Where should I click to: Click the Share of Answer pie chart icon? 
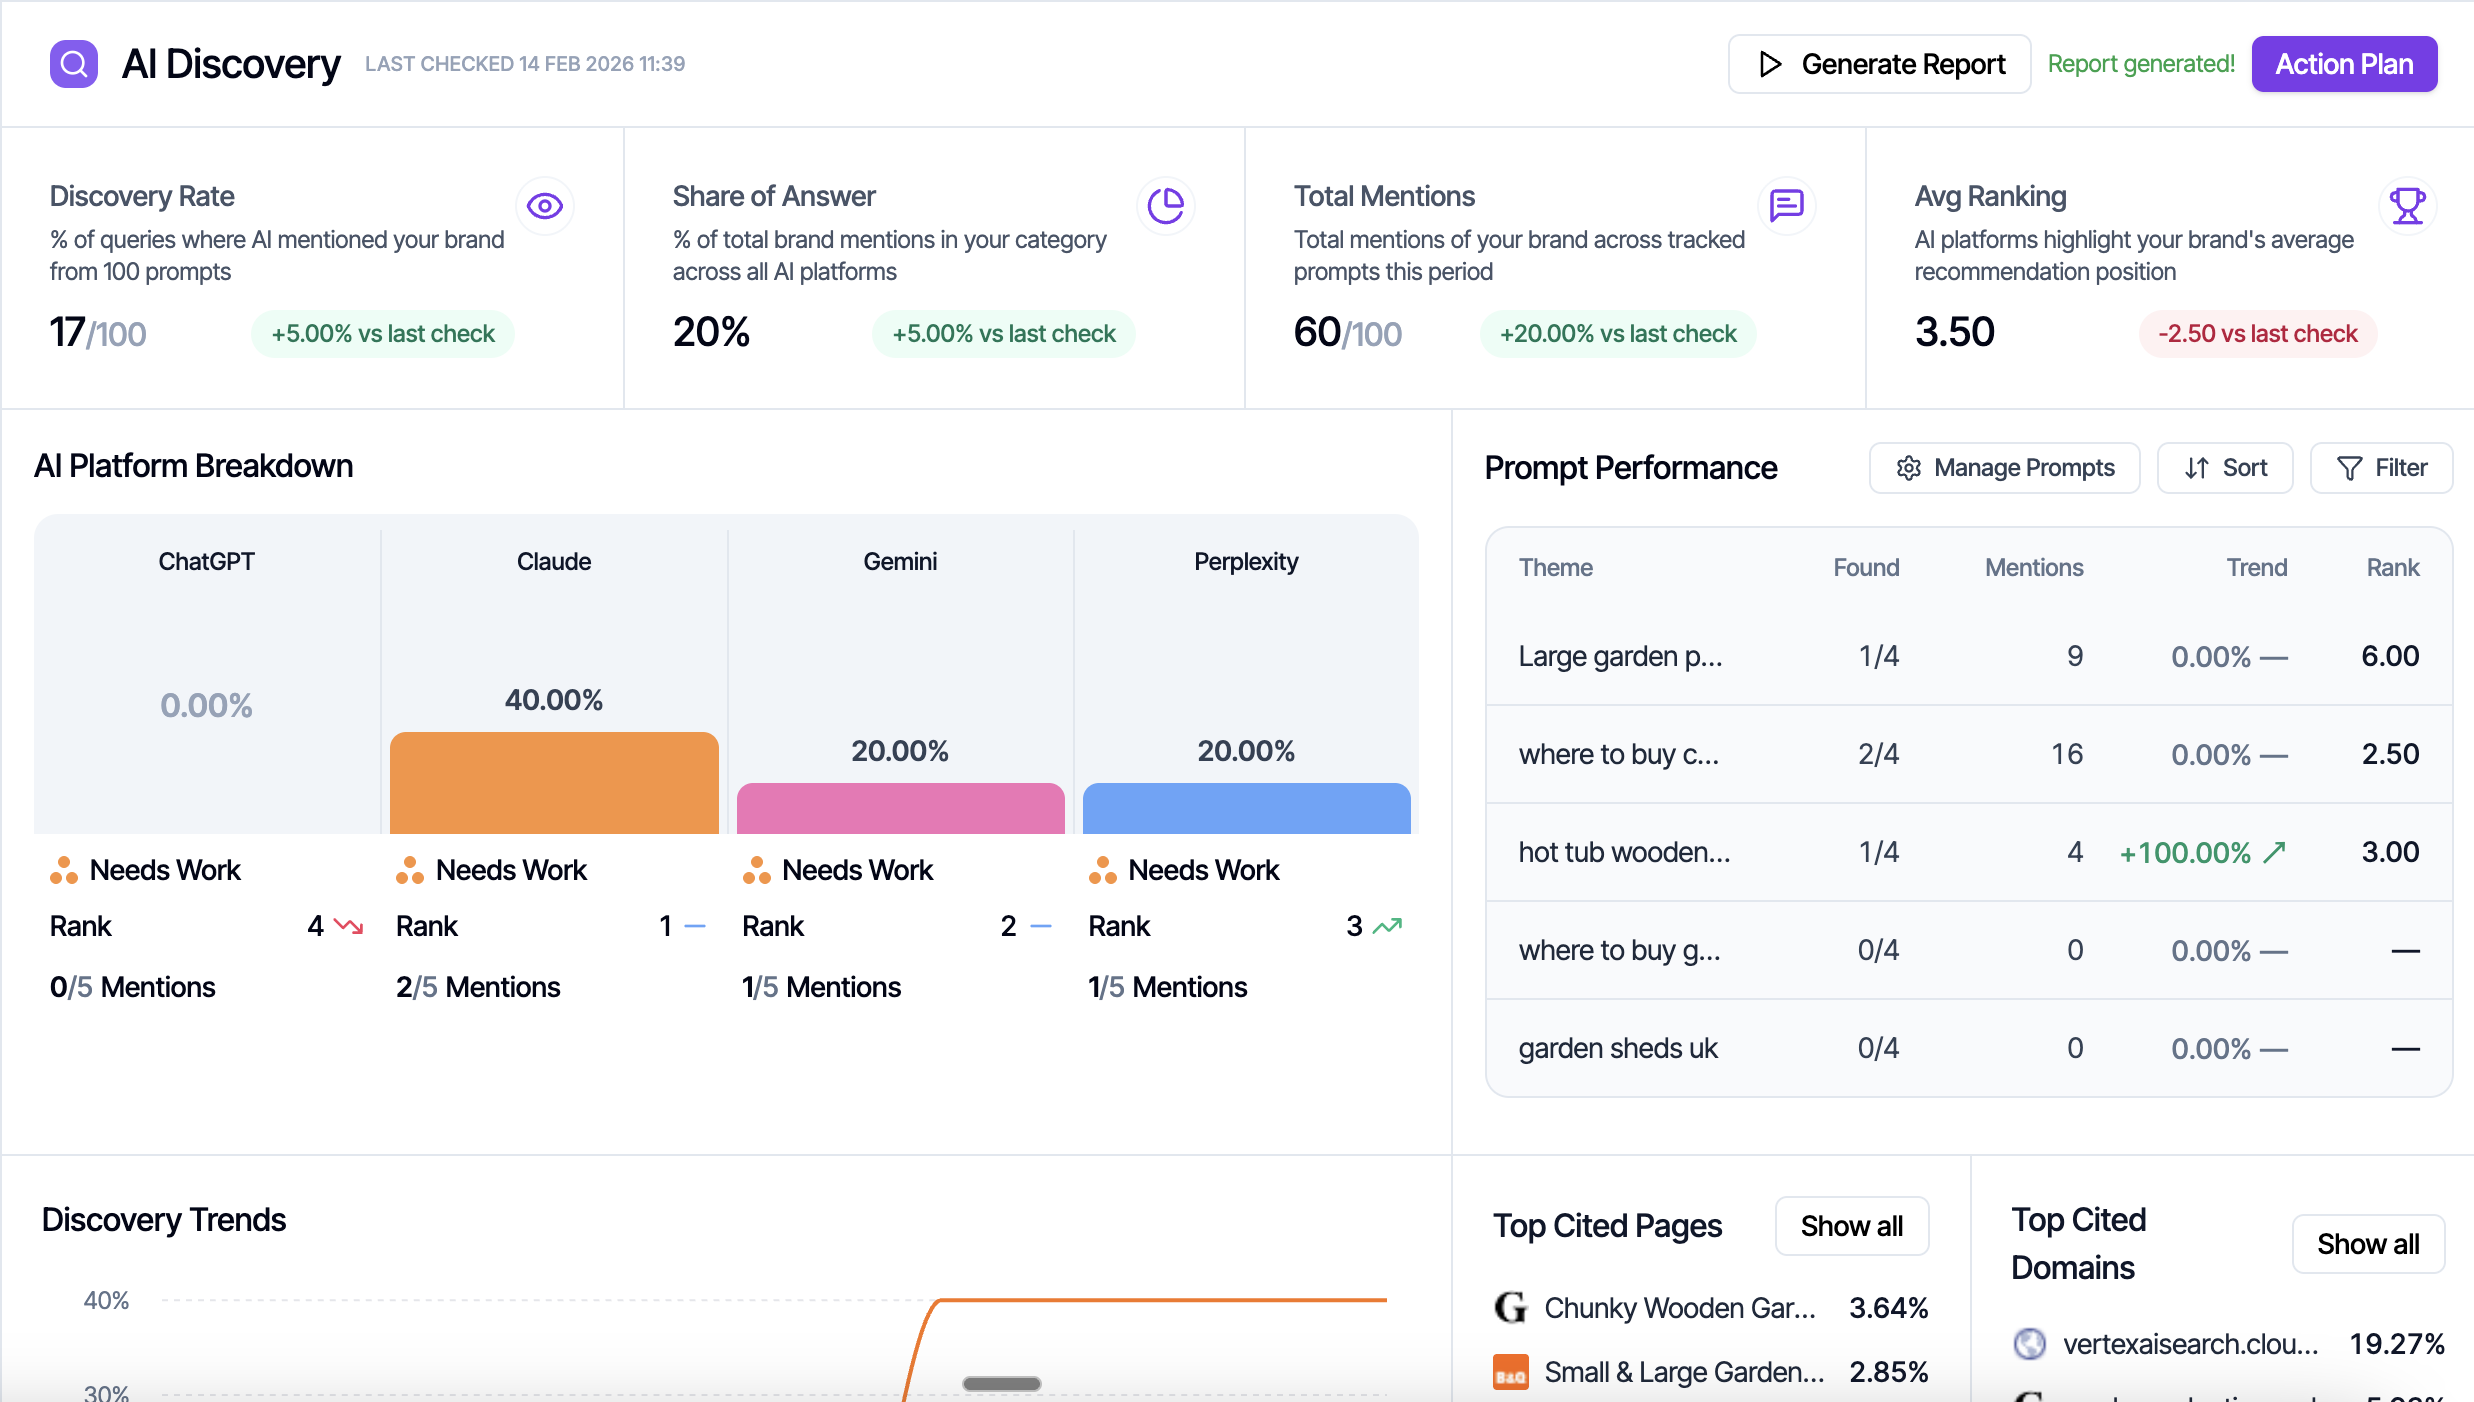pyautogui.click(x=1166, y=205)
